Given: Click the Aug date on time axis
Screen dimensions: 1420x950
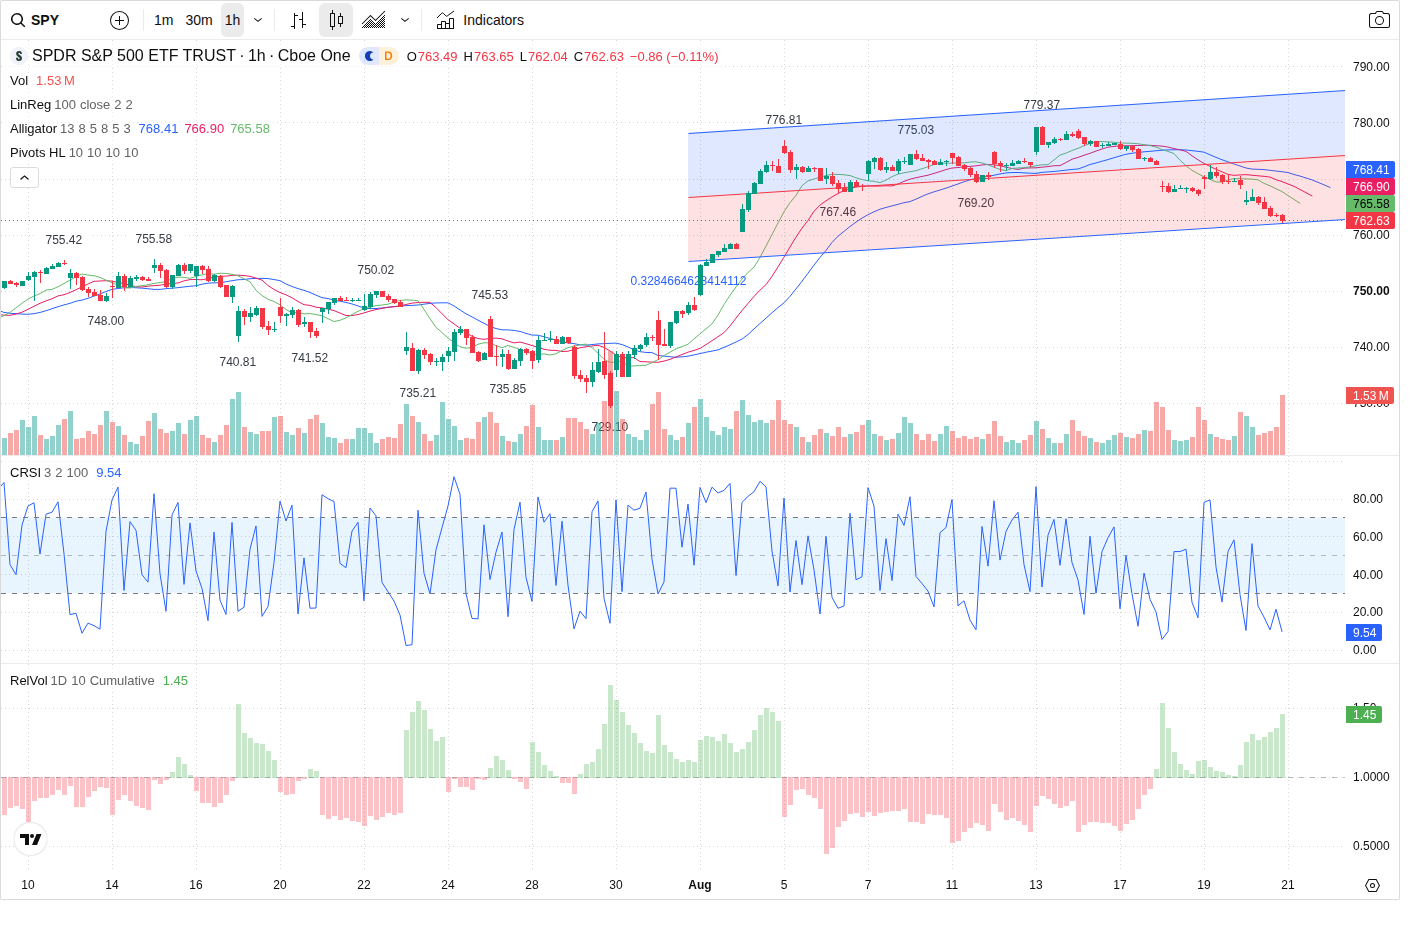Looking at the screenshot, I should point(700,885).
